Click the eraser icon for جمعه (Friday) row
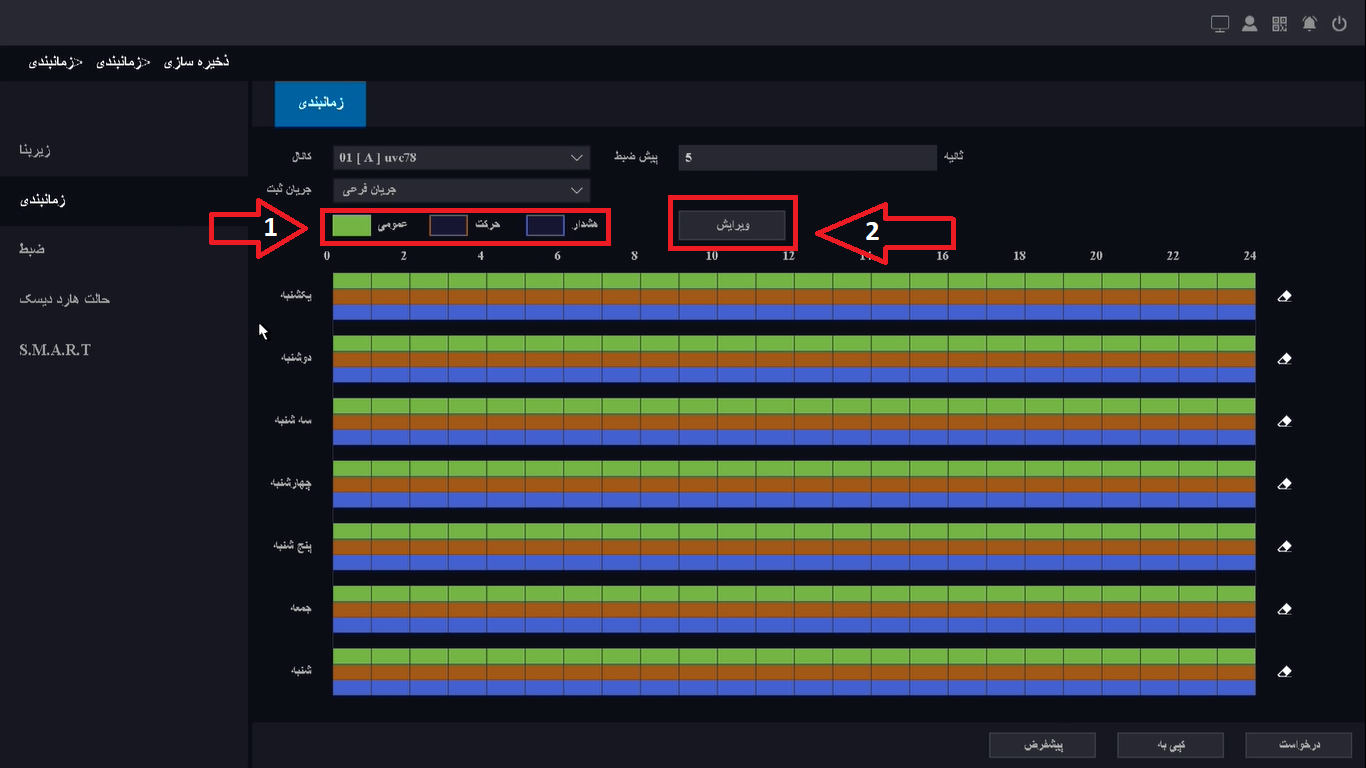This screenshot has height=768, width=1366. pyautogui.click(x=1285, y=609)
